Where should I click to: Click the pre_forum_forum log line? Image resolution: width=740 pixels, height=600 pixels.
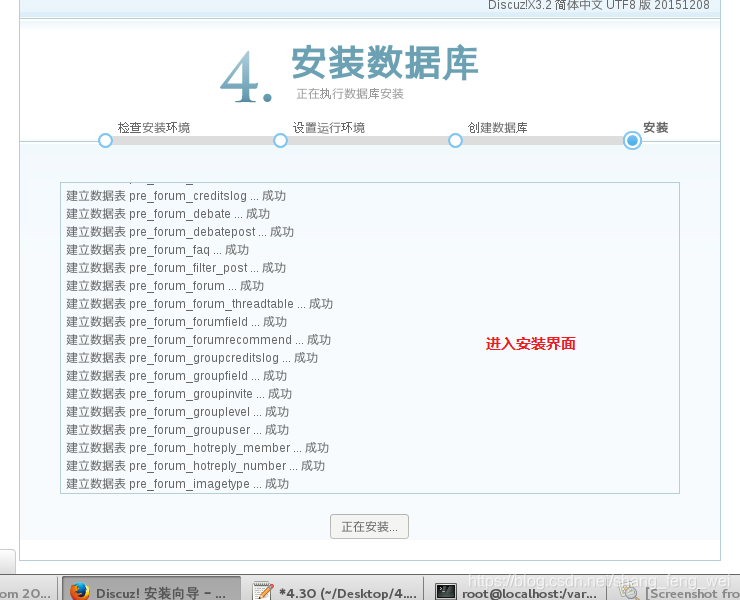click(165, 286)
